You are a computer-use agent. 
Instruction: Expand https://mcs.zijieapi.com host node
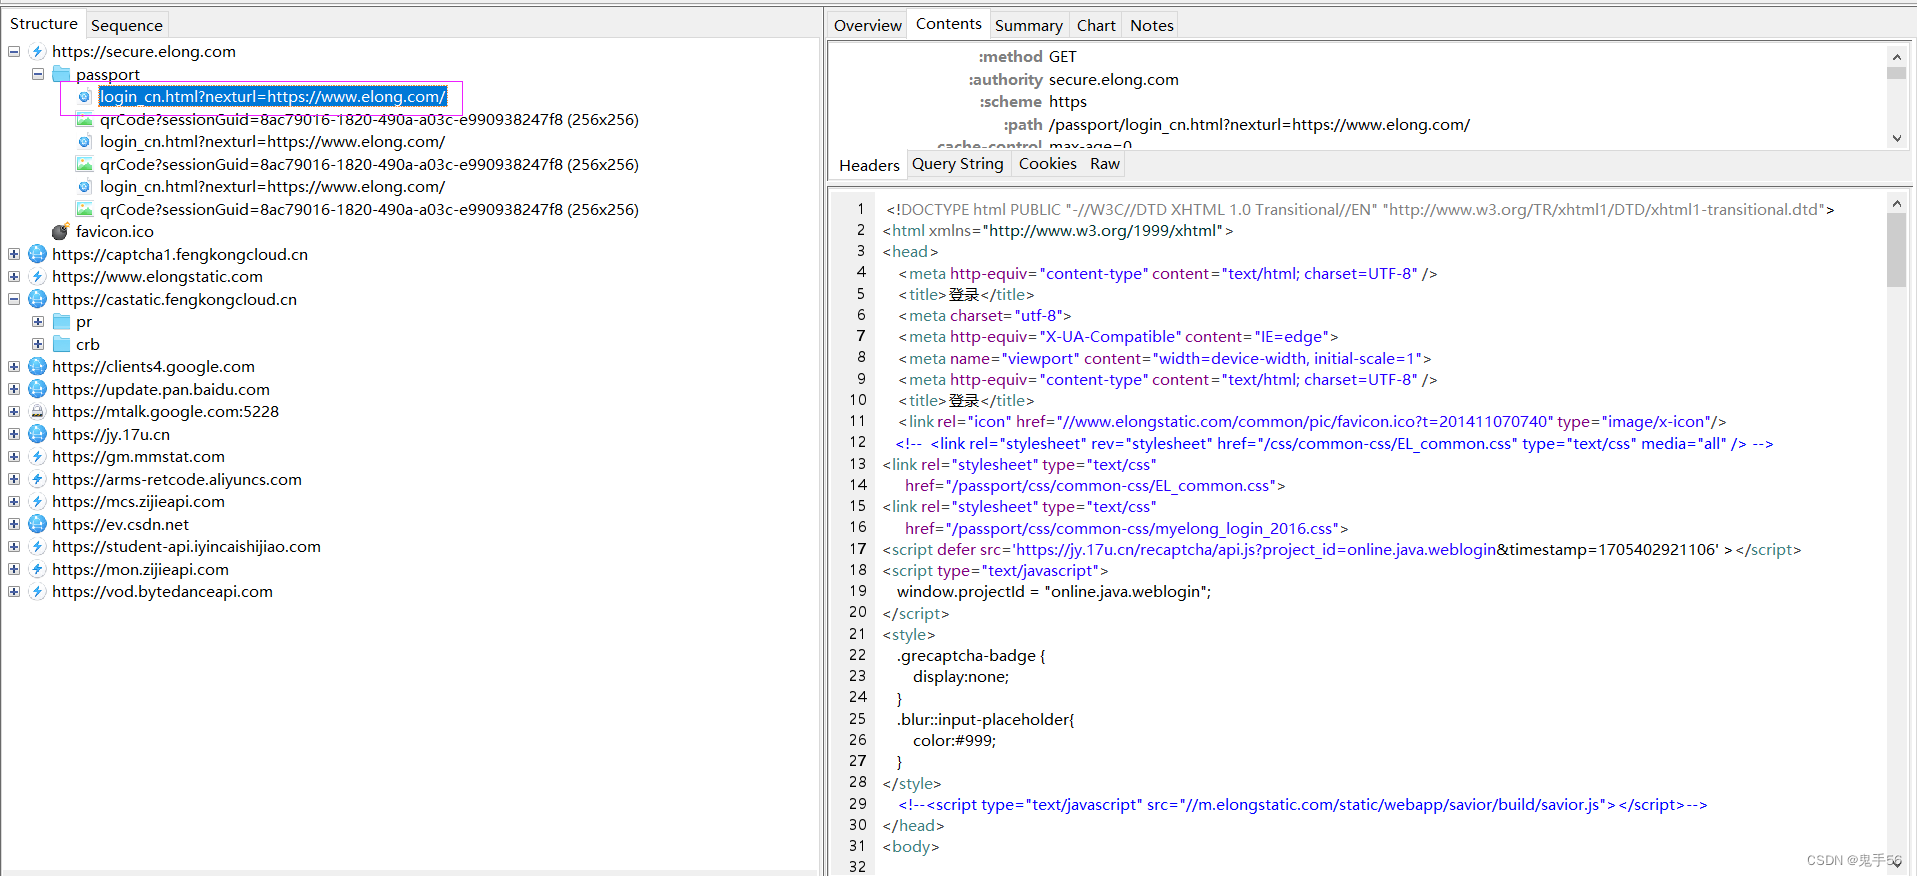14,502
